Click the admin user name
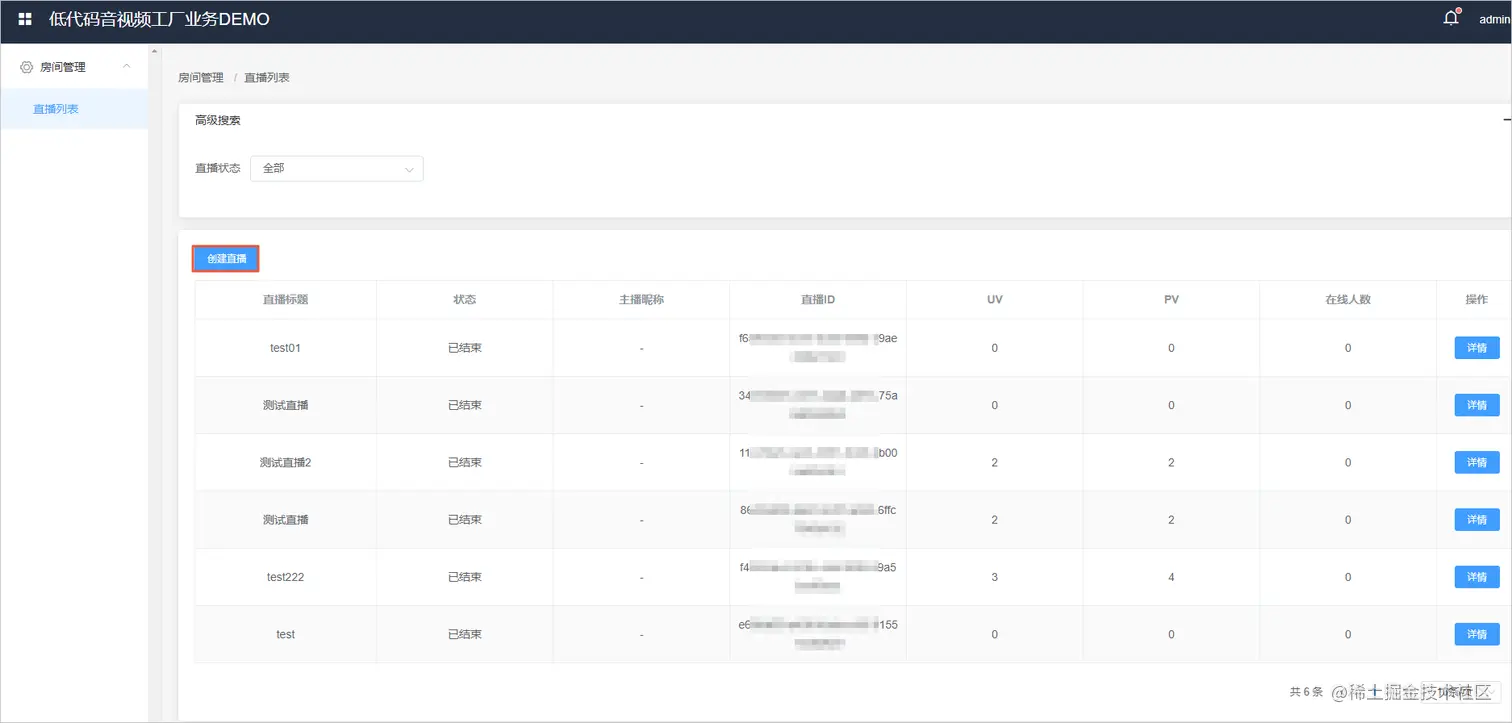1512x723 pixels. tap(1495, 19)
